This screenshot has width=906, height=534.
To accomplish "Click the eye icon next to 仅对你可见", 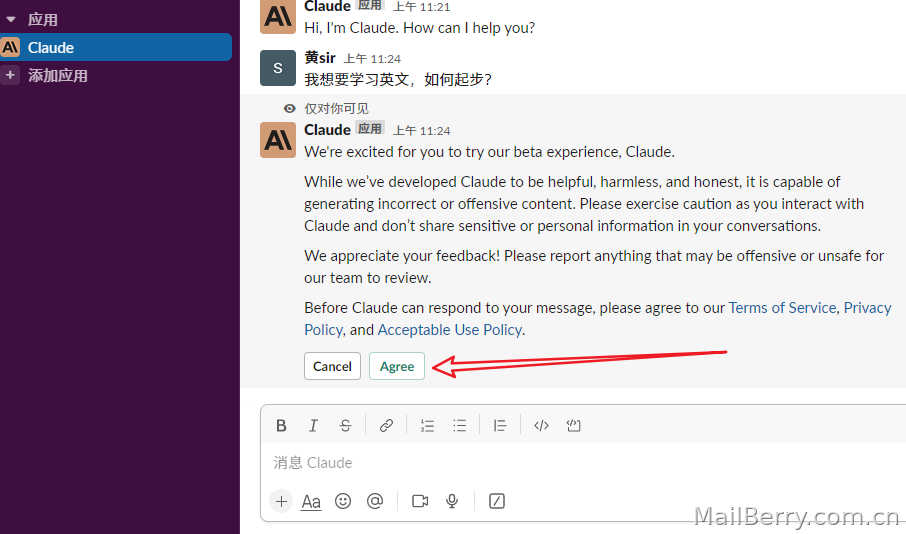I will coord(289,109).
